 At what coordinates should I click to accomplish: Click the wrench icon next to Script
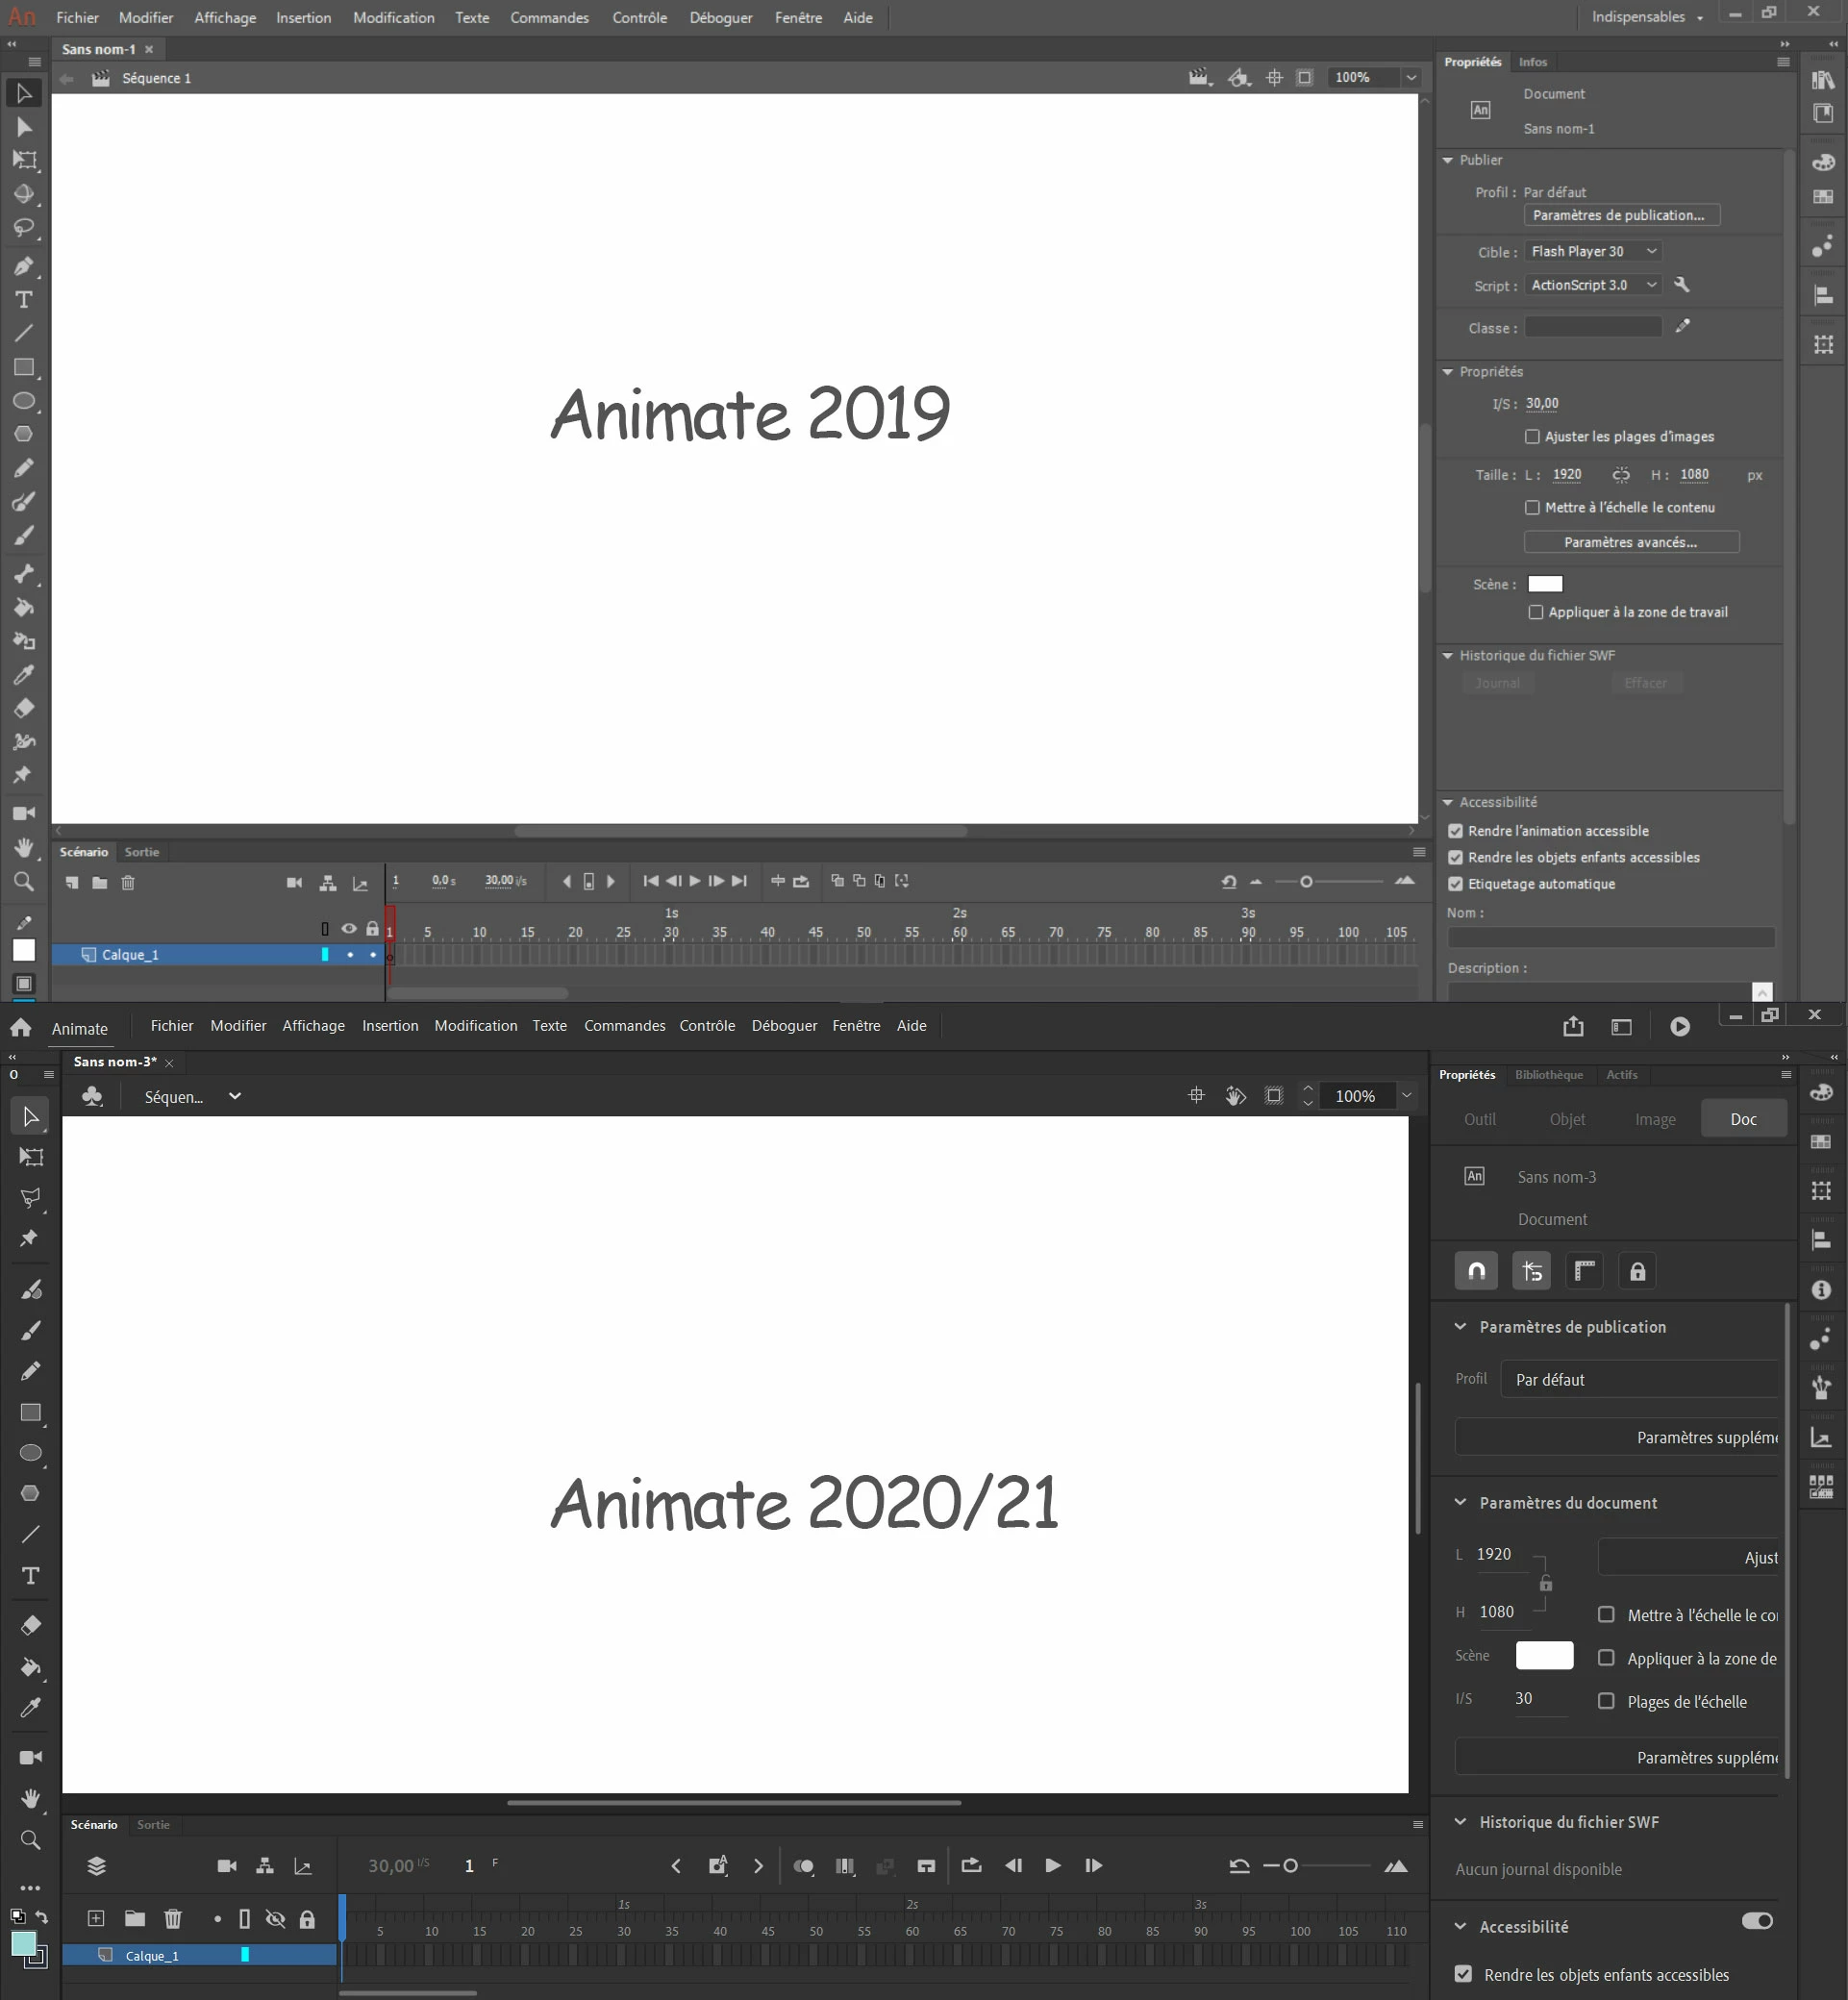(1682, 285)
